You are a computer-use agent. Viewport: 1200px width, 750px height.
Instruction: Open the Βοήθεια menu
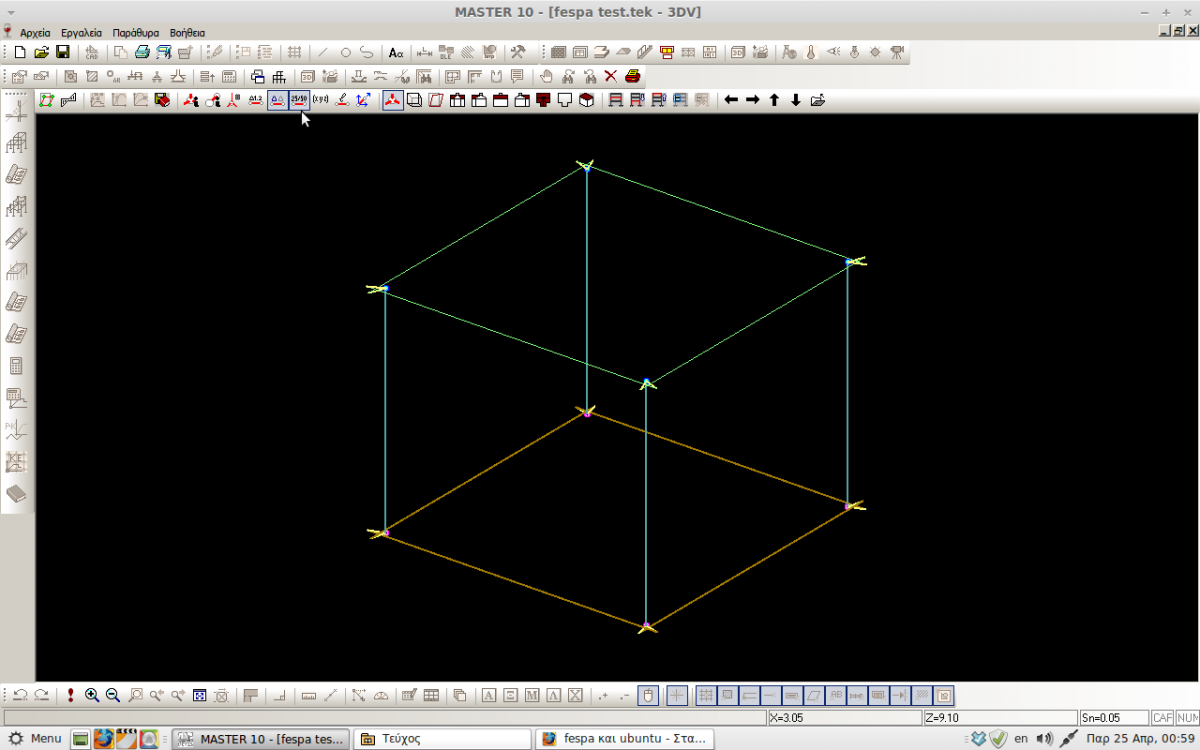(x=187, y=33)
